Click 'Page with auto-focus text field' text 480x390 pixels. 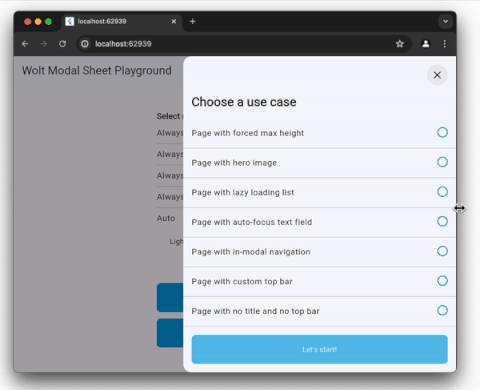[x=252, y=222]
